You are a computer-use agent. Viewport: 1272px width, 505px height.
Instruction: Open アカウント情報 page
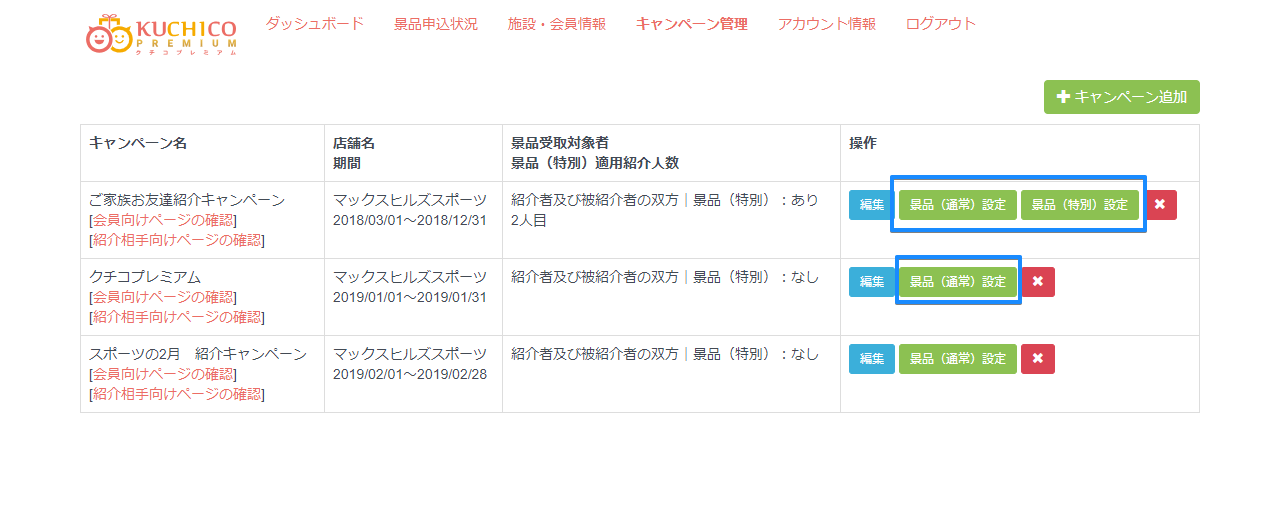827,24
